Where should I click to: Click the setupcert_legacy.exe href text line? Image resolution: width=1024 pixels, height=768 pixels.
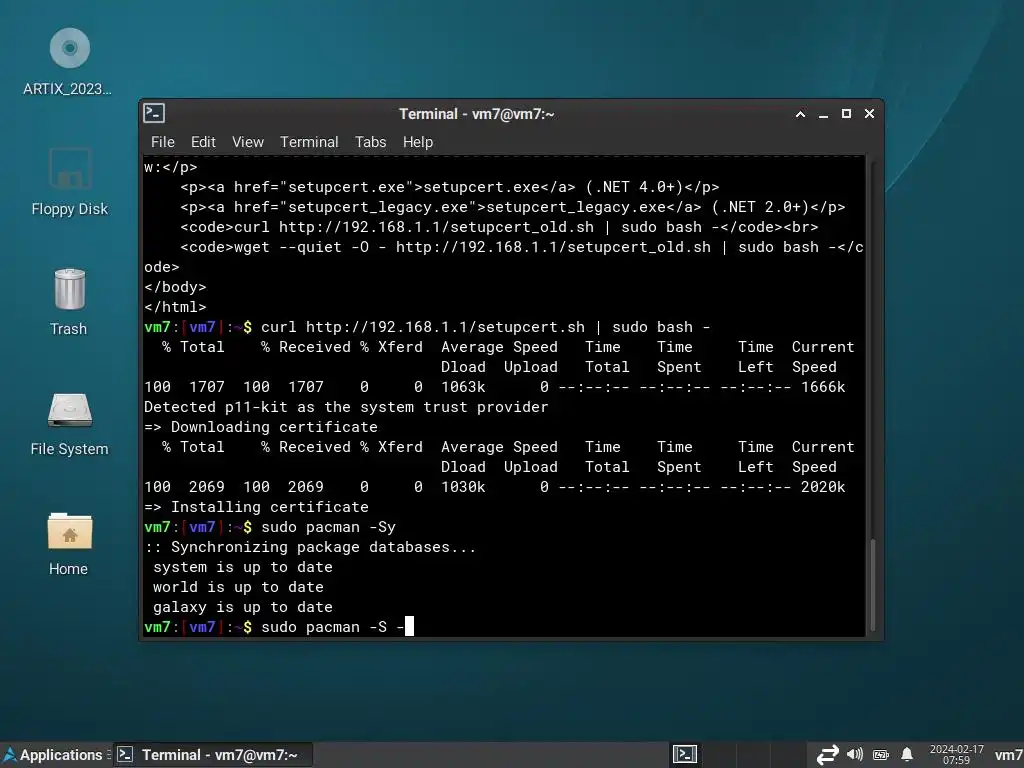[x=513, y=207]
